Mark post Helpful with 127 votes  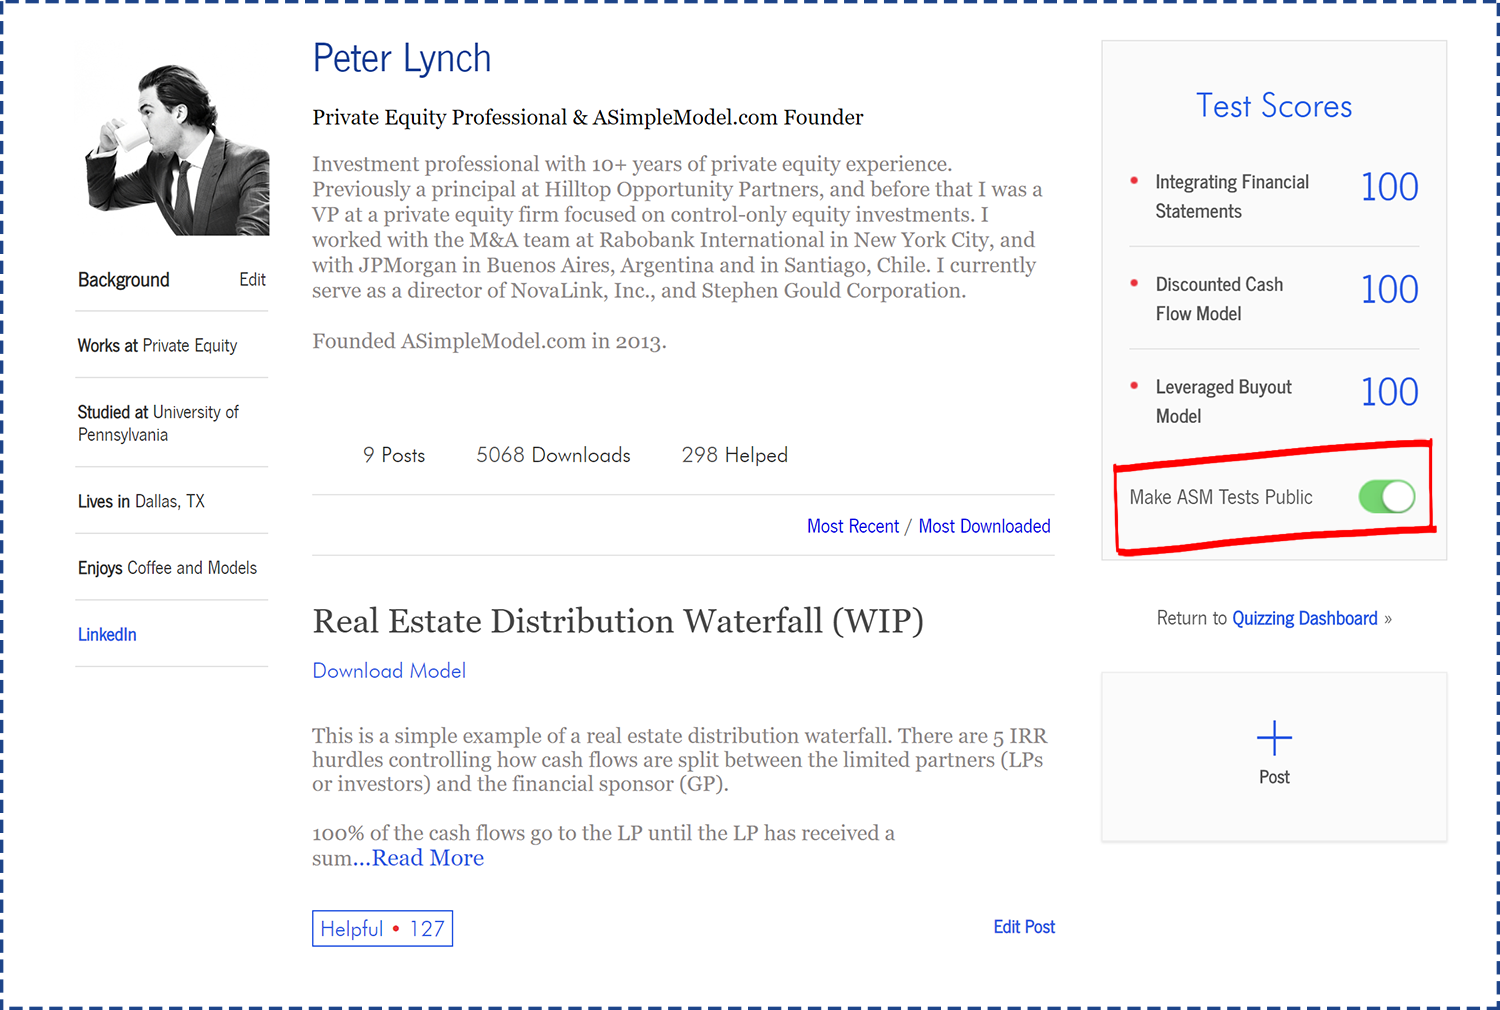point(382,929)
